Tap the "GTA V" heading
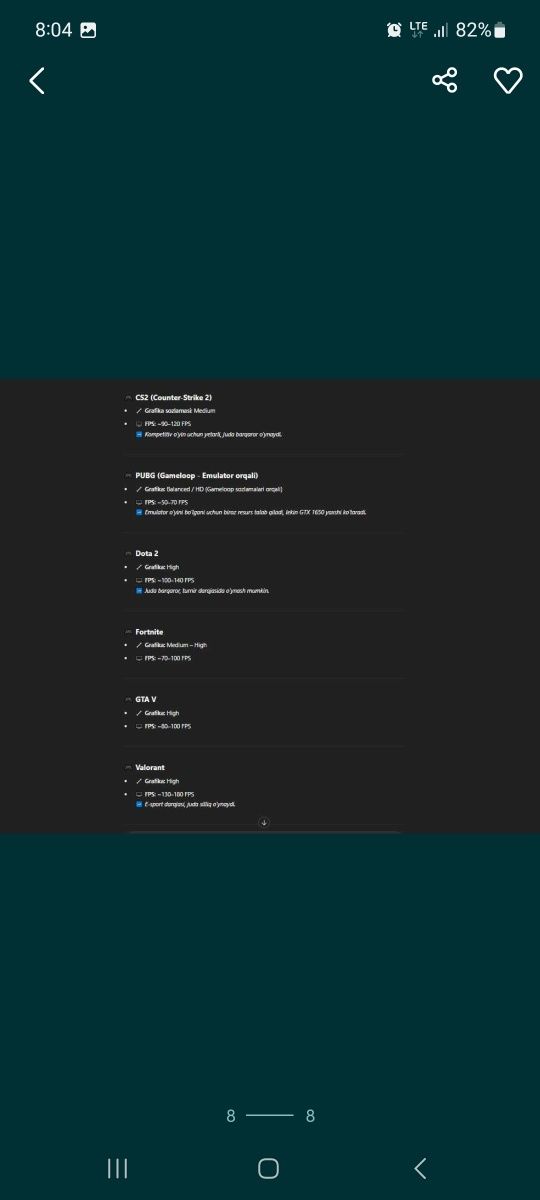 point(146,699)
